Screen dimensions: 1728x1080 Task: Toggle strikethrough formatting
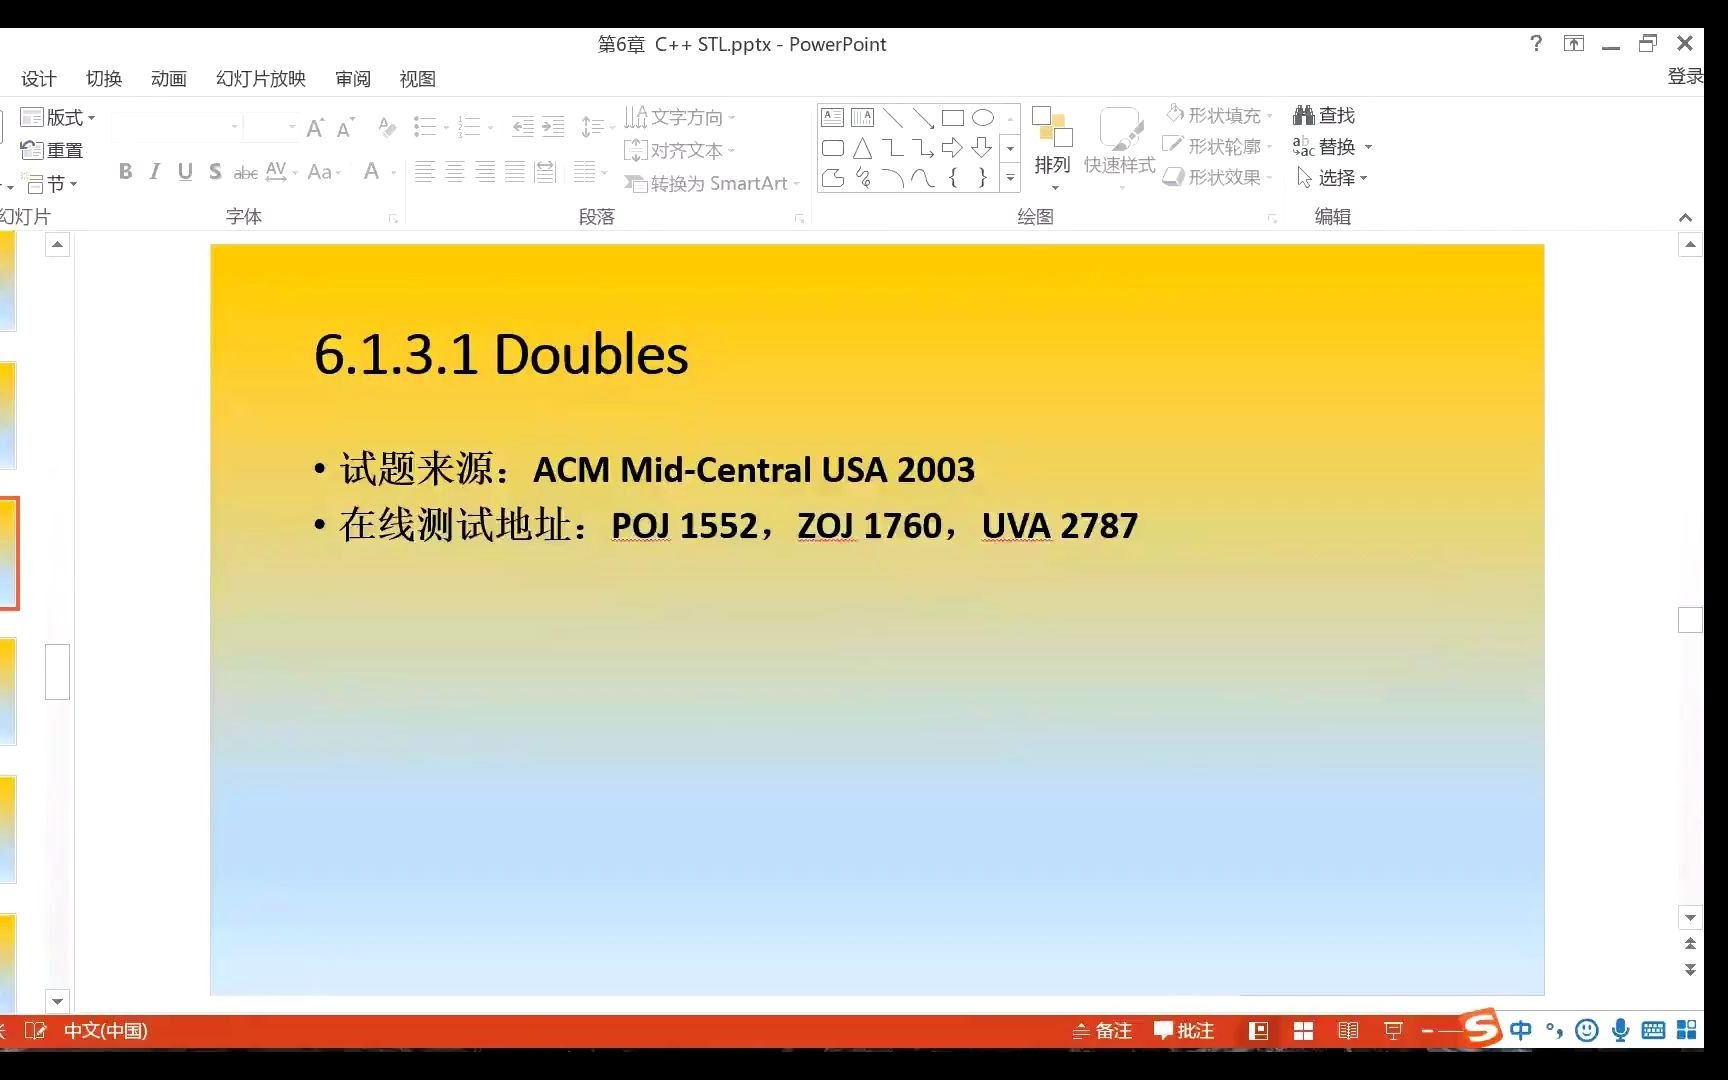[x=245, y=173]
